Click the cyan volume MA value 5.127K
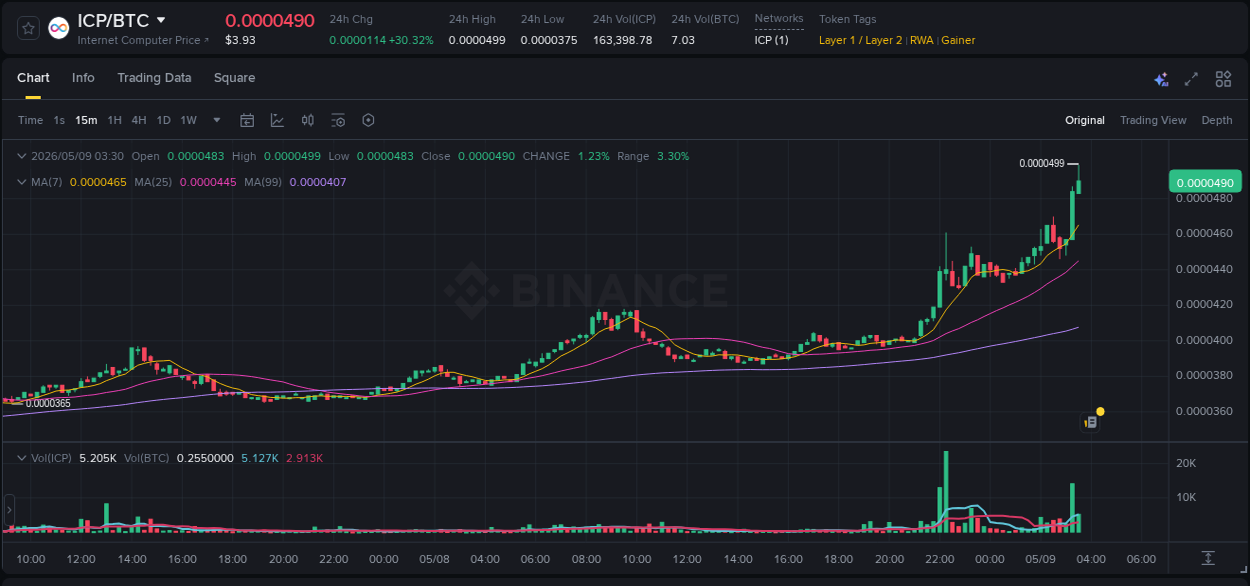 (x=260, y=458)
